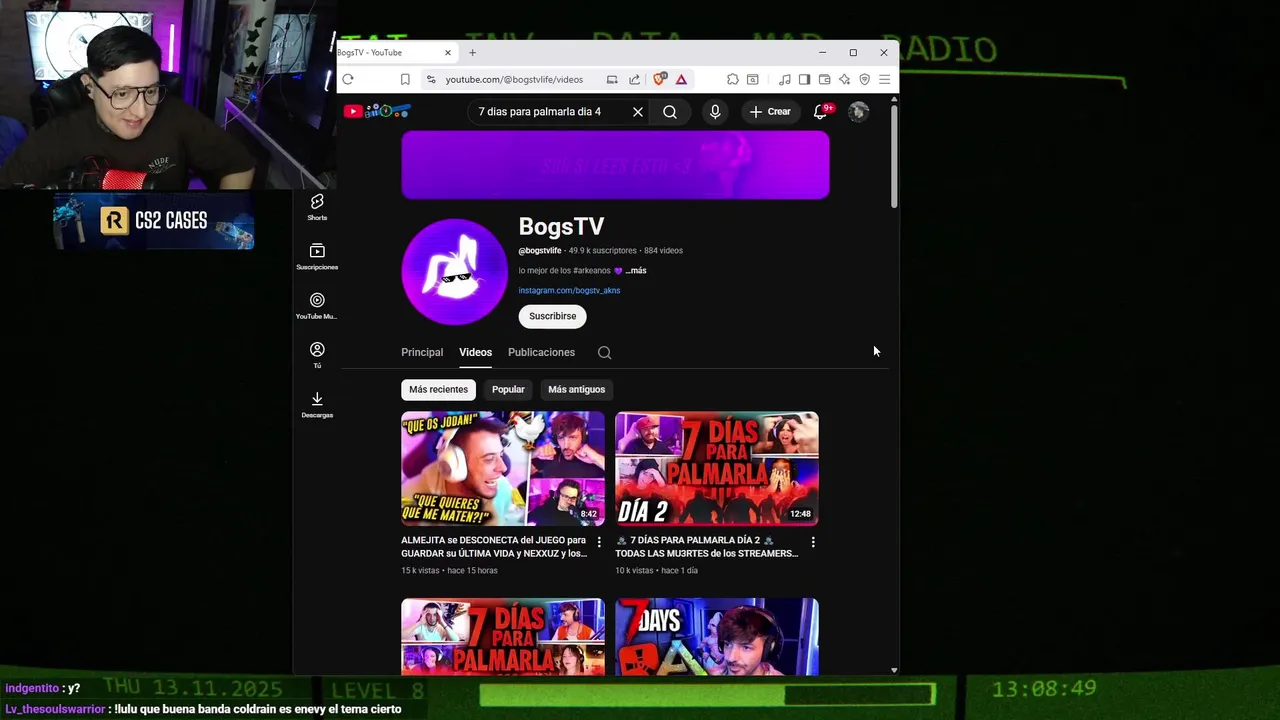Click the page vertical scrollbar
The height and width of the screenshot is (720, 1280).
coord(893,155)
